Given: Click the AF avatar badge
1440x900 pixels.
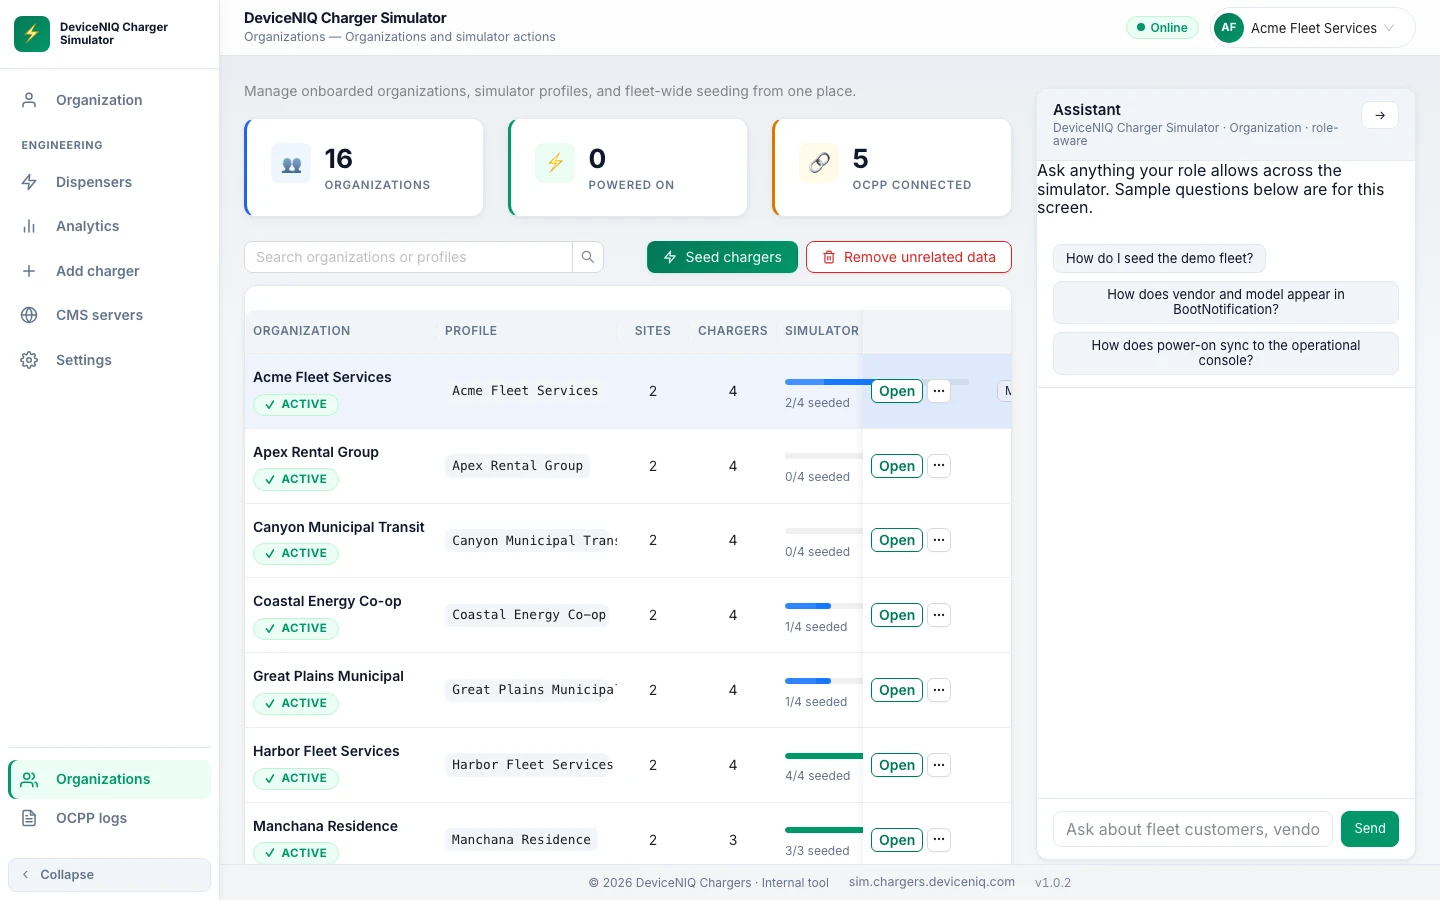Looking at the screenshot, I should click(1229, 28).
